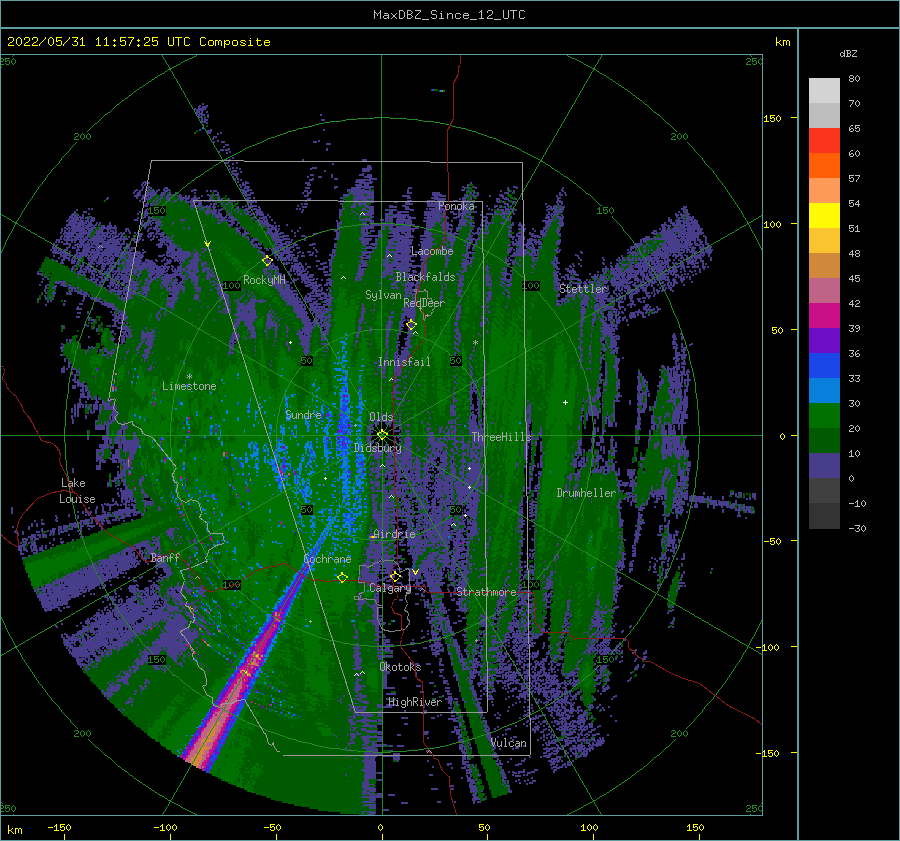Click the dBZ legend heading
The height and width of the screenshot is (841, 900).
pyautogui.click(x=848, y=54)
